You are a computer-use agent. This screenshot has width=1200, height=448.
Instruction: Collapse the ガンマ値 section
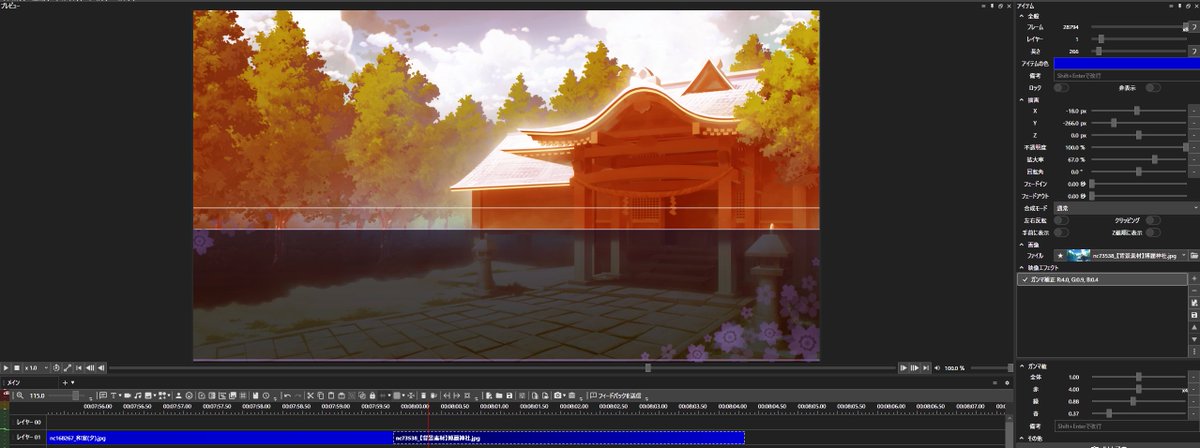click(x=1021, y=366)
